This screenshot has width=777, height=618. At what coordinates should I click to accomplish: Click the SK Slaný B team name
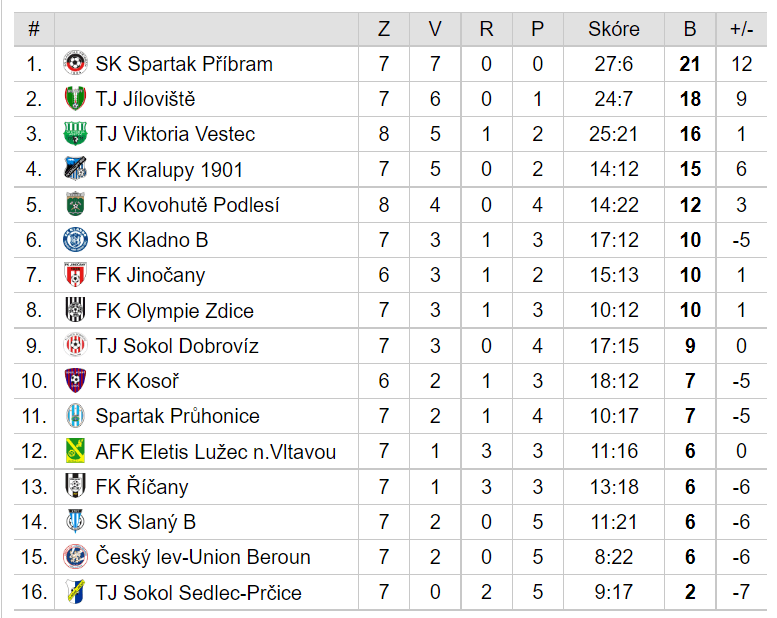pyautogui.click(x=146, y=522)
